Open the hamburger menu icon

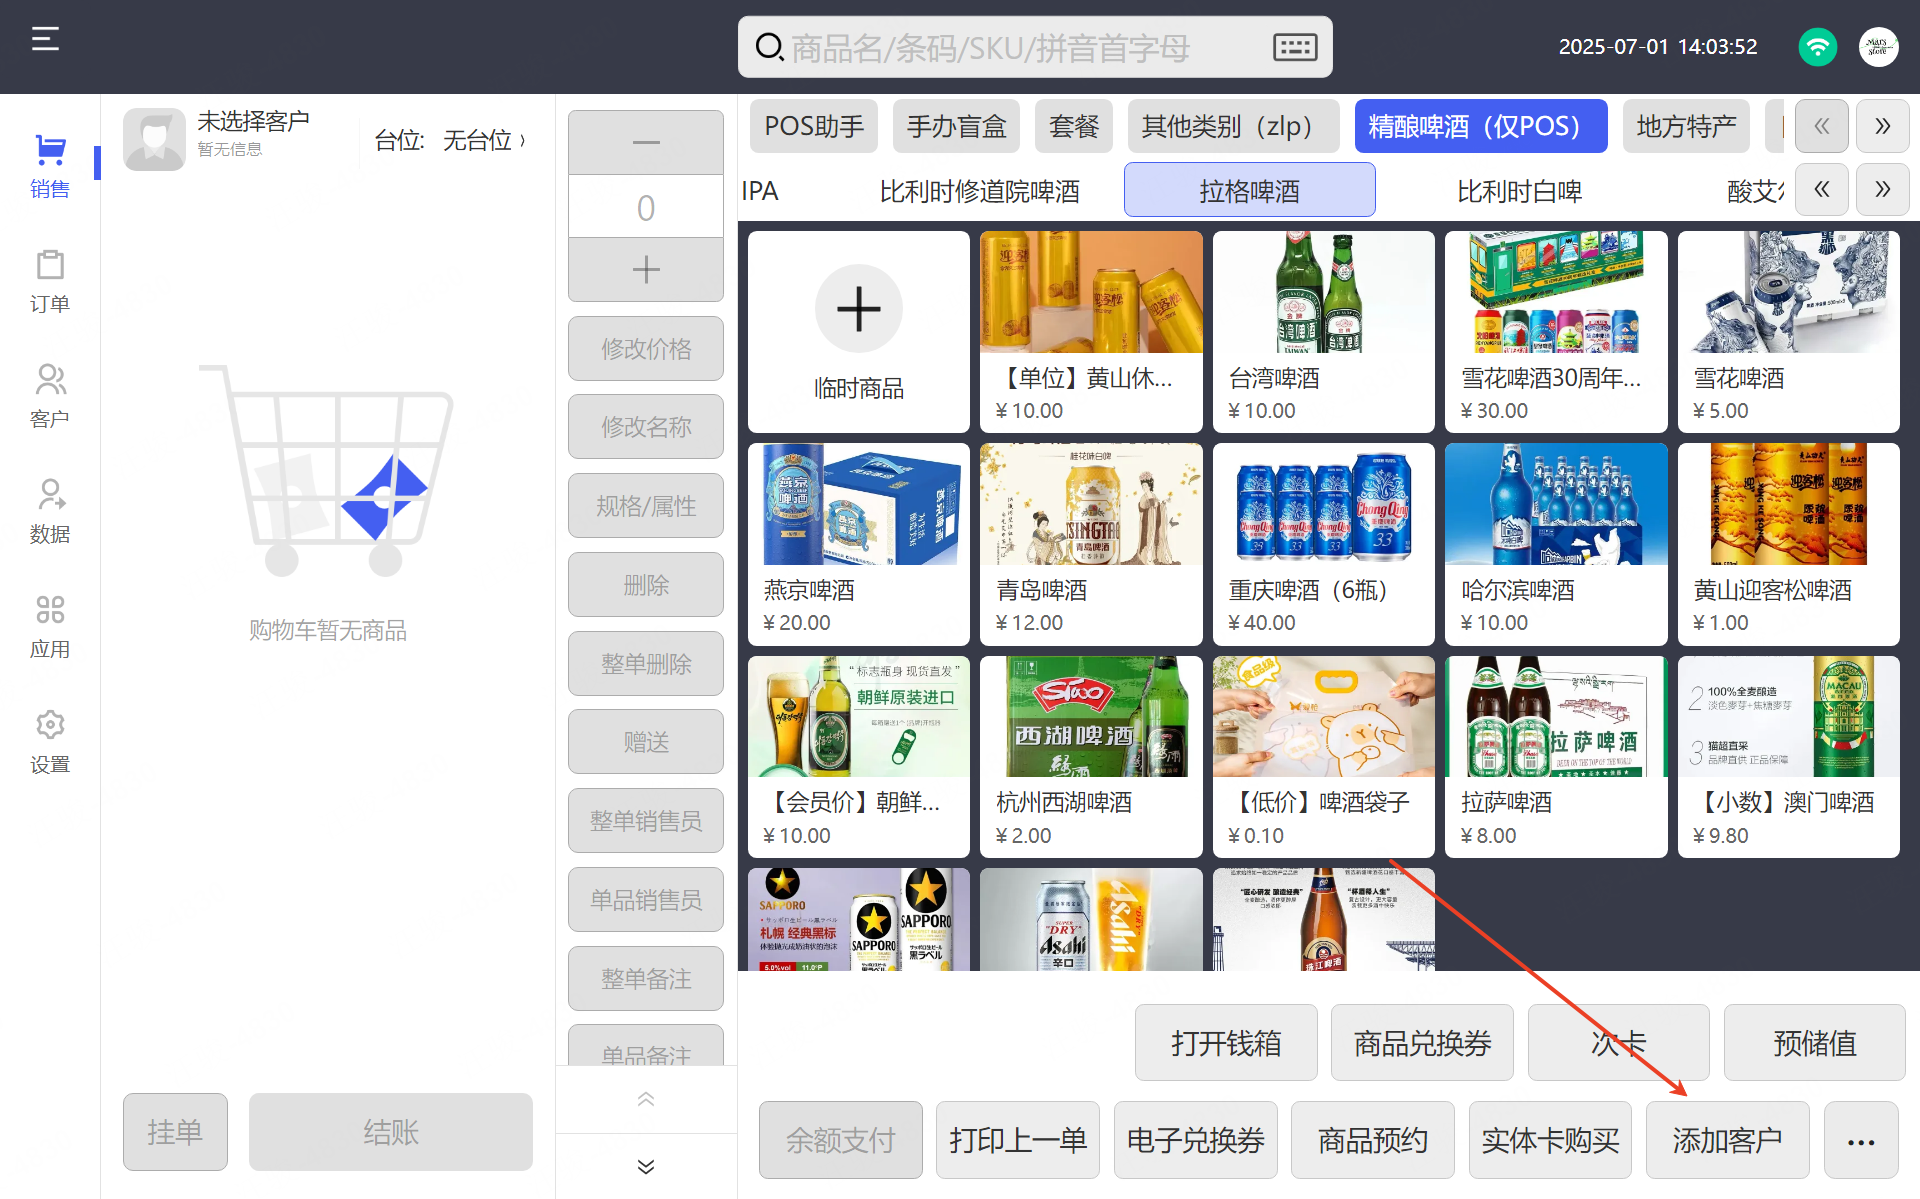pos(45,39)
